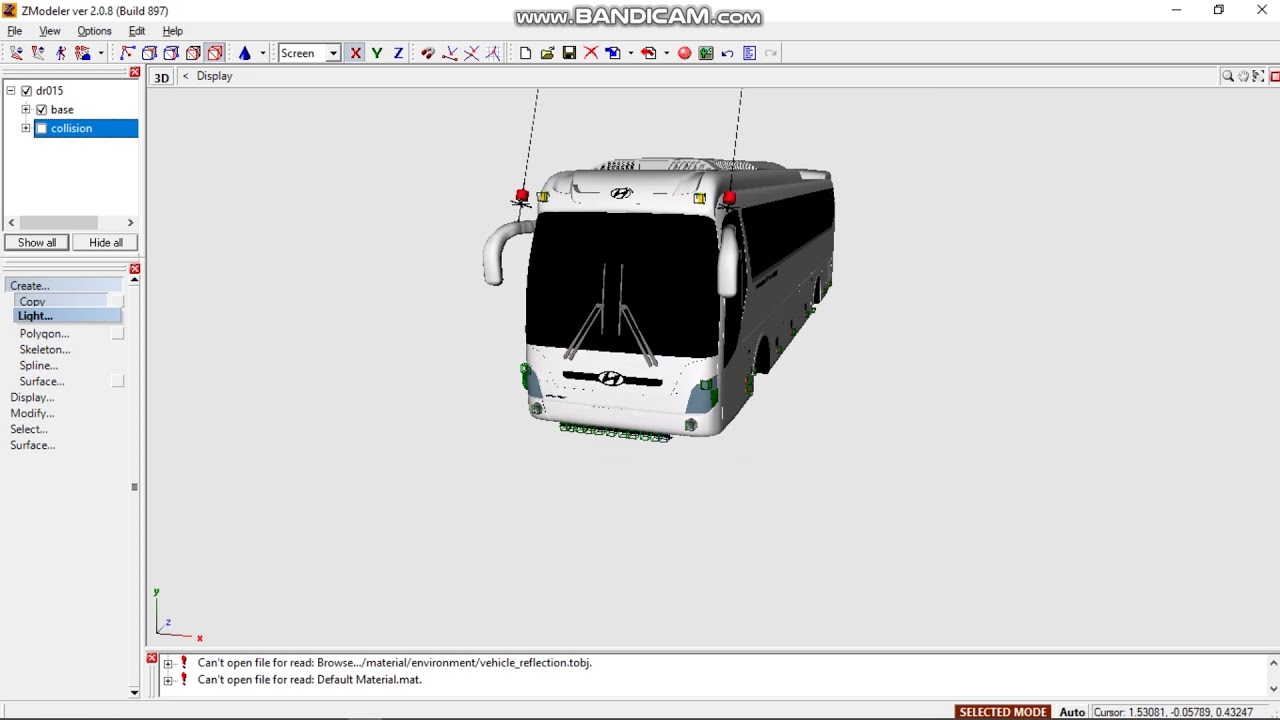Open the blue document properties icon
The height and width of the screenshot is (720, 1280).
[x=749, y=53]
